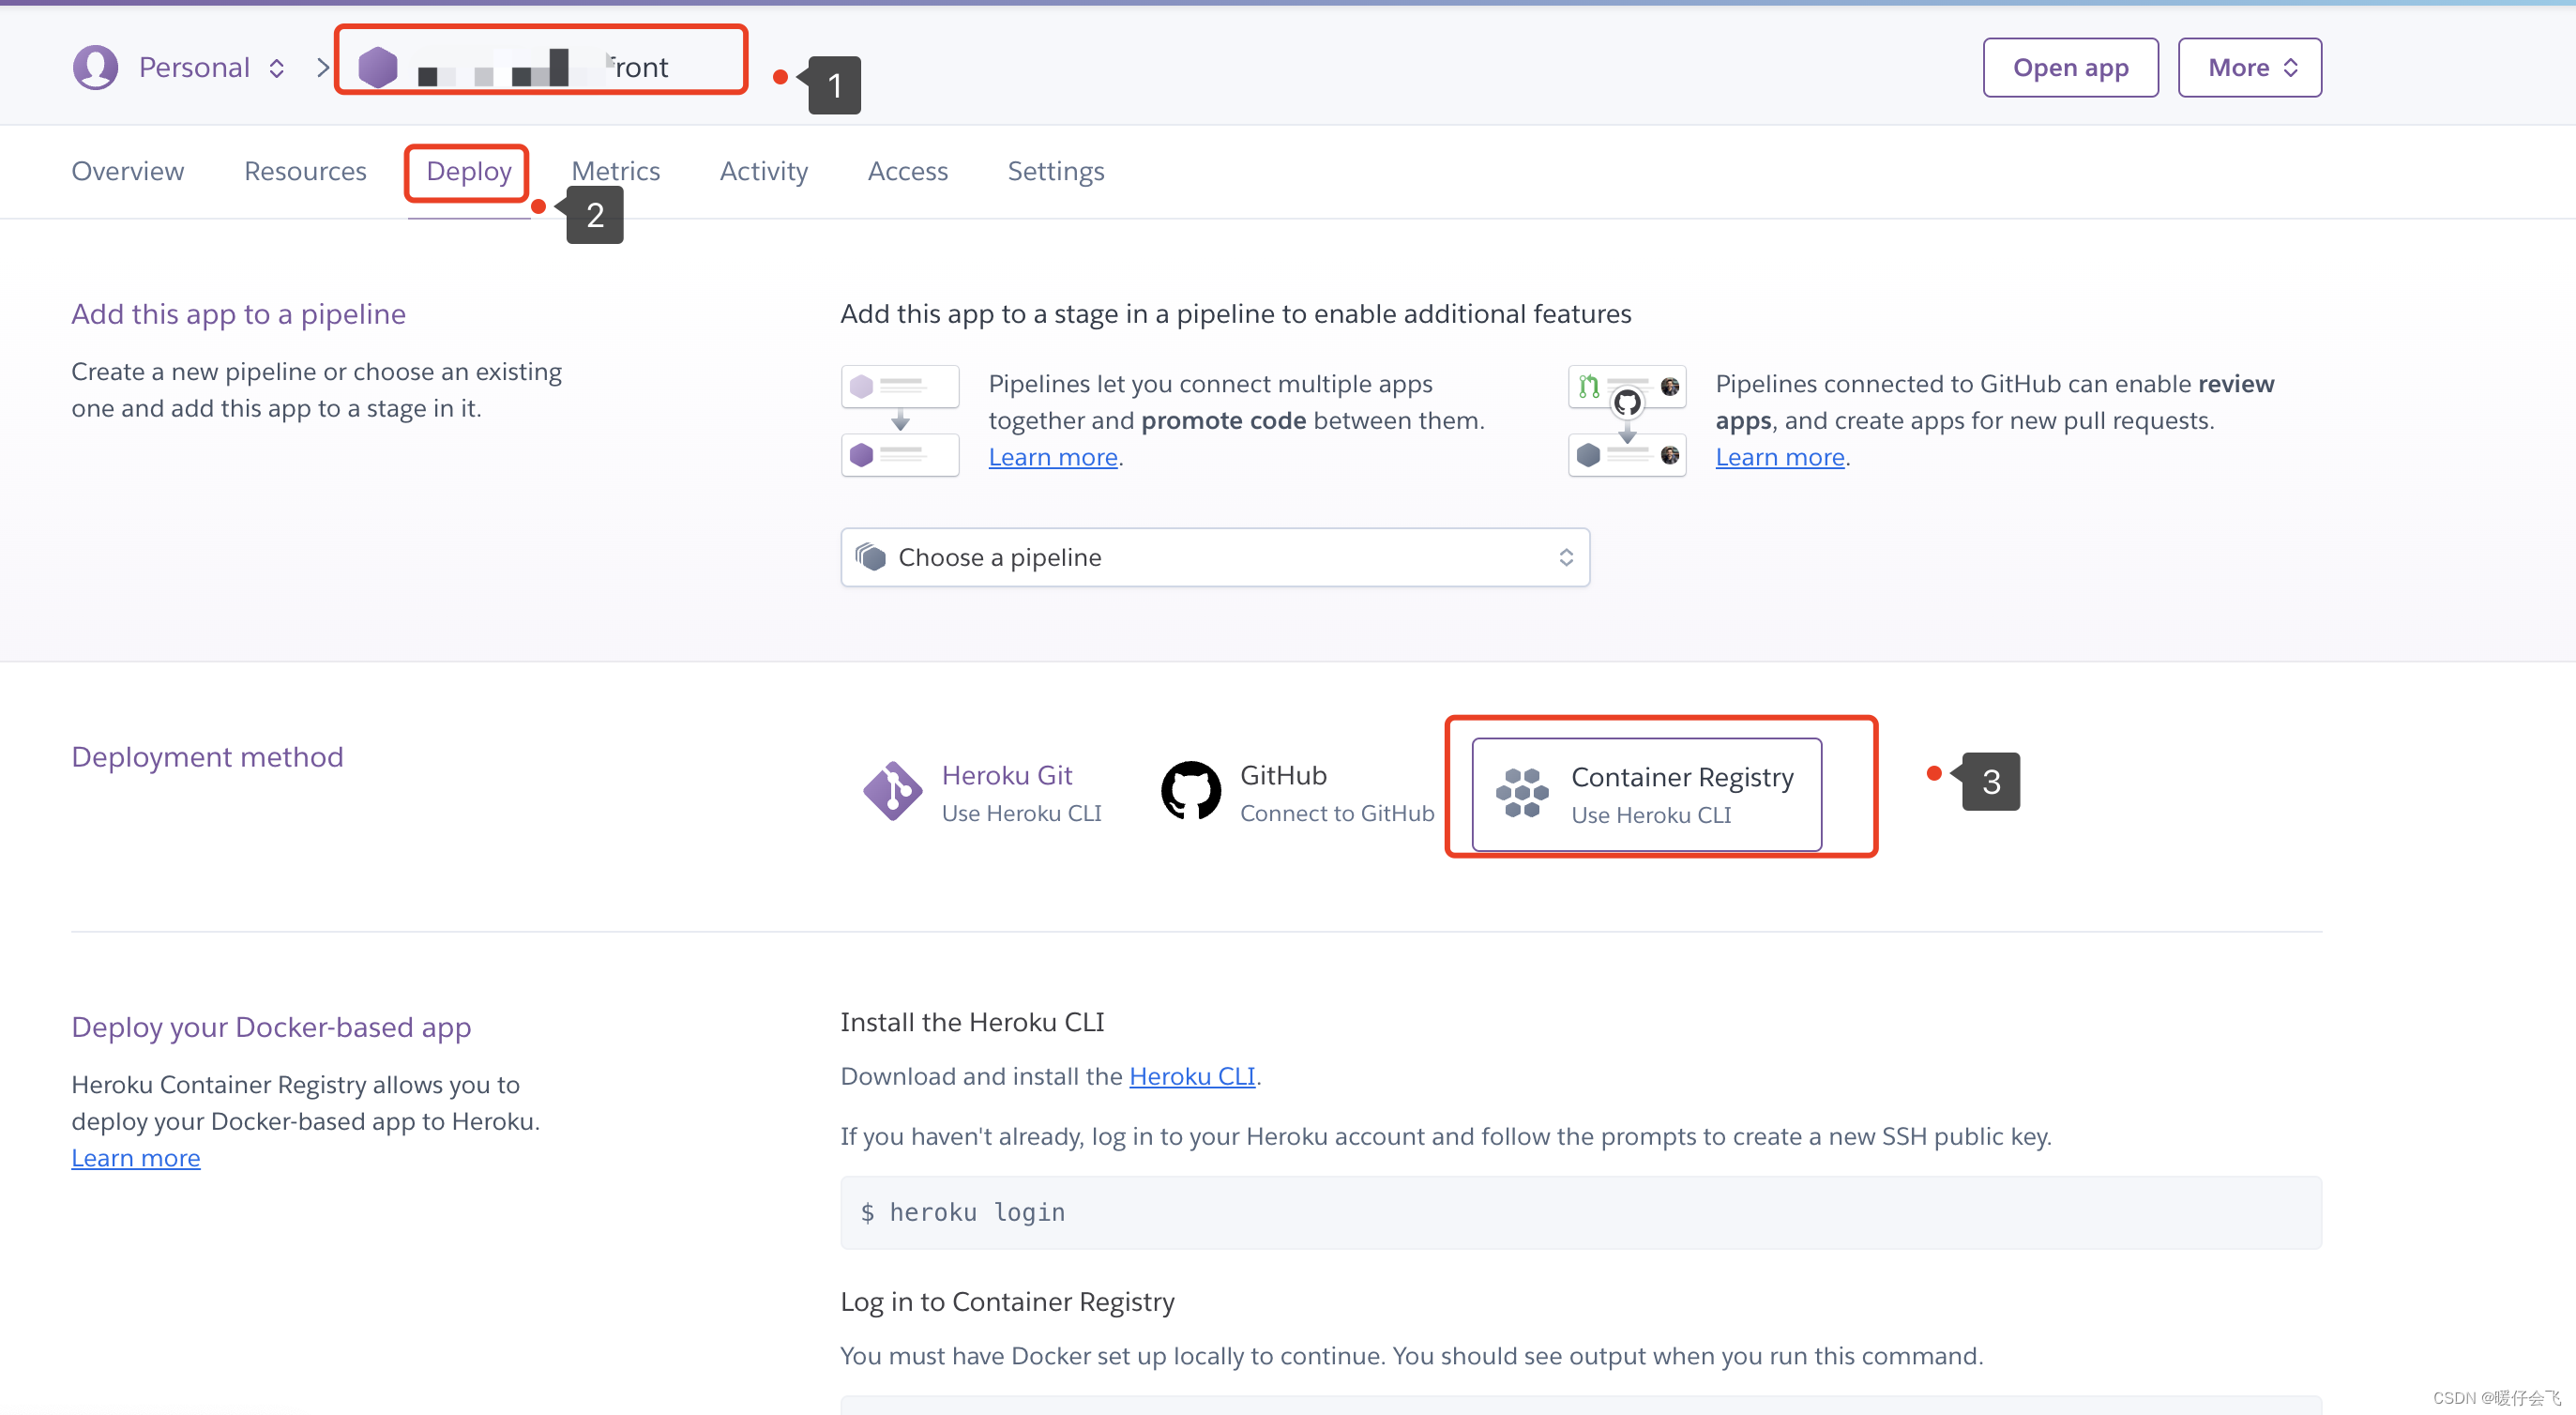Click the Personal account avatar icon
This screenshot has height=1415, width=2576.
click(x=96, y=67)
